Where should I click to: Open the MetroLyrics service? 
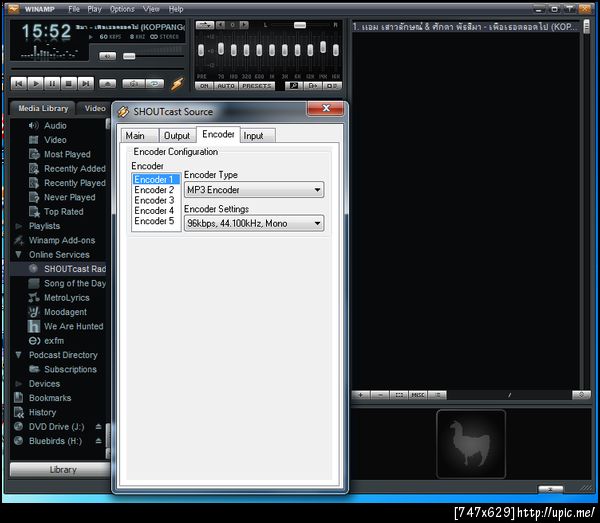click(67, 298)
